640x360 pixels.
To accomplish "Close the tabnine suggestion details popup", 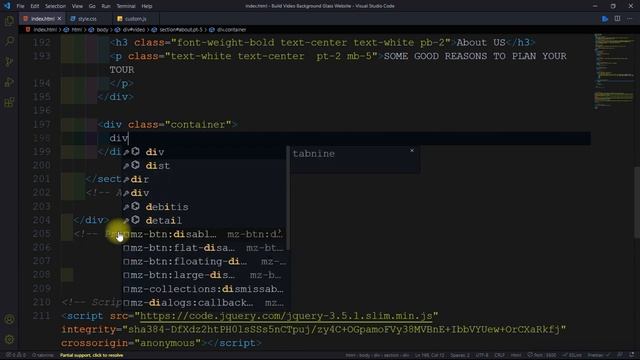I will click(x=412, y=151).
